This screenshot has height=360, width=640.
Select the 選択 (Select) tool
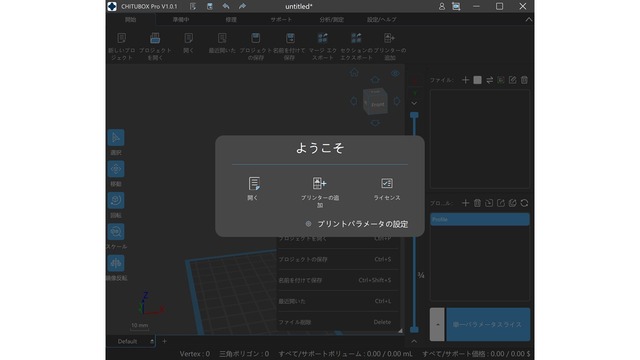(116, 138)
